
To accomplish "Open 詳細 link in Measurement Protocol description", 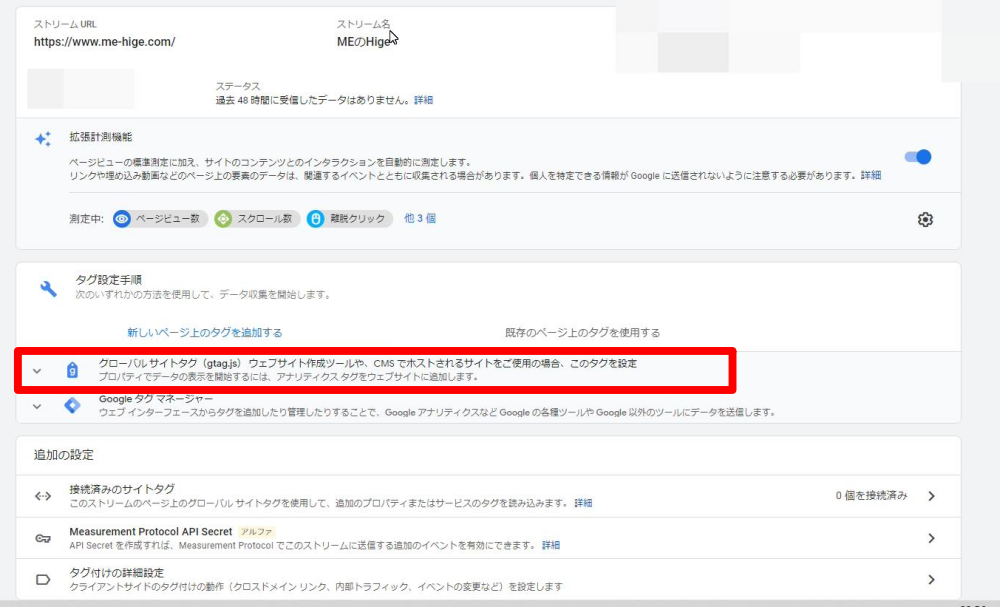I will coord(551,545).
